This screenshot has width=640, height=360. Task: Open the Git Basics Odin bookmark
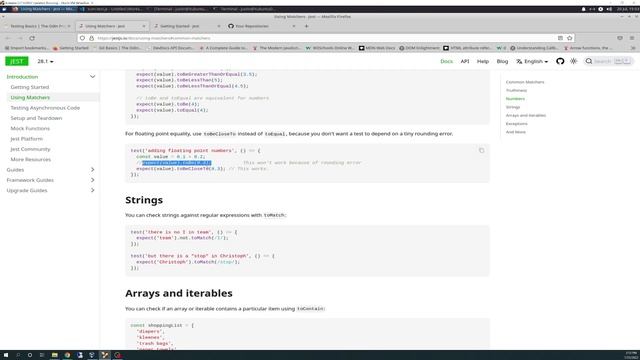[x=117, y=48]
